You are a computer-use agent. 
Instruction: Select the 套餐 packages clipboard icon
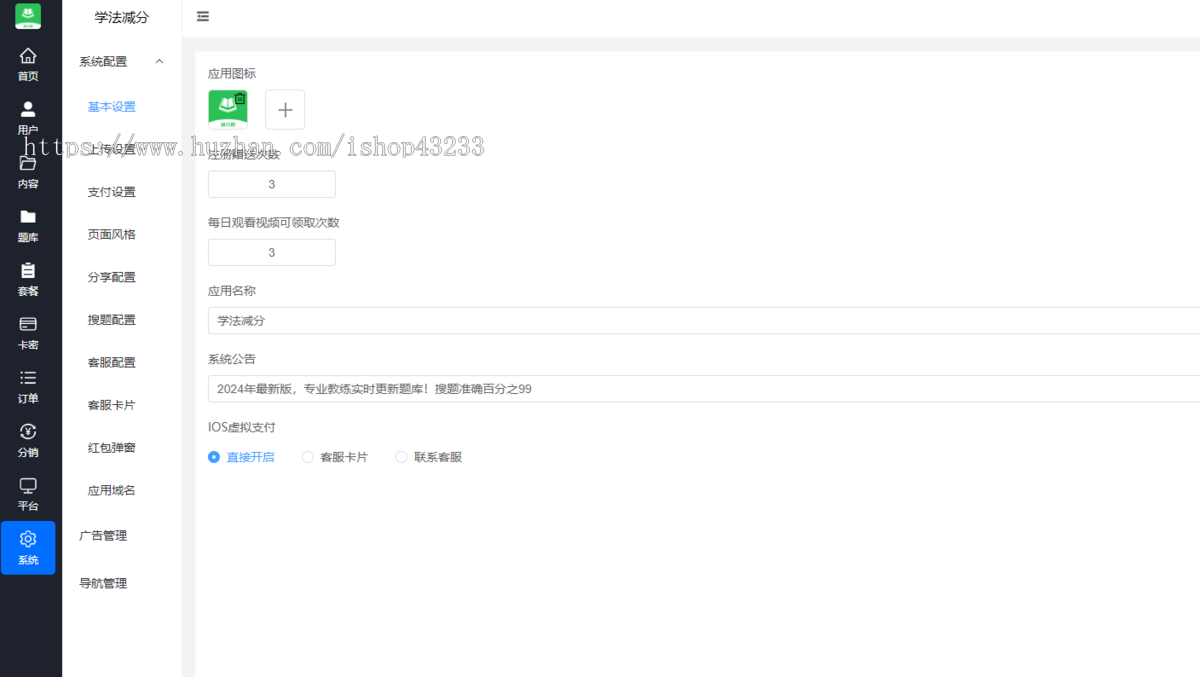coord(28,271)
